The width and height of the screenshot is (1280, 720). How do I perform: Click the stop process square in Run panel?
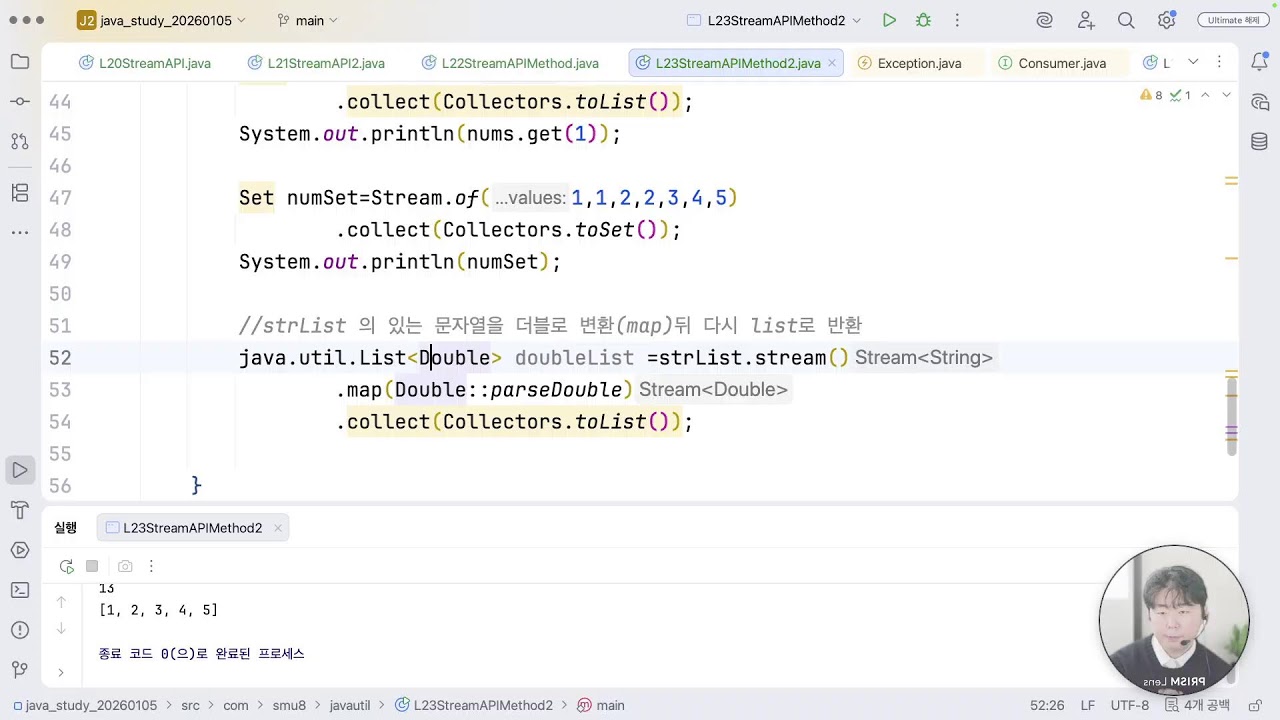tap(92, 566)
